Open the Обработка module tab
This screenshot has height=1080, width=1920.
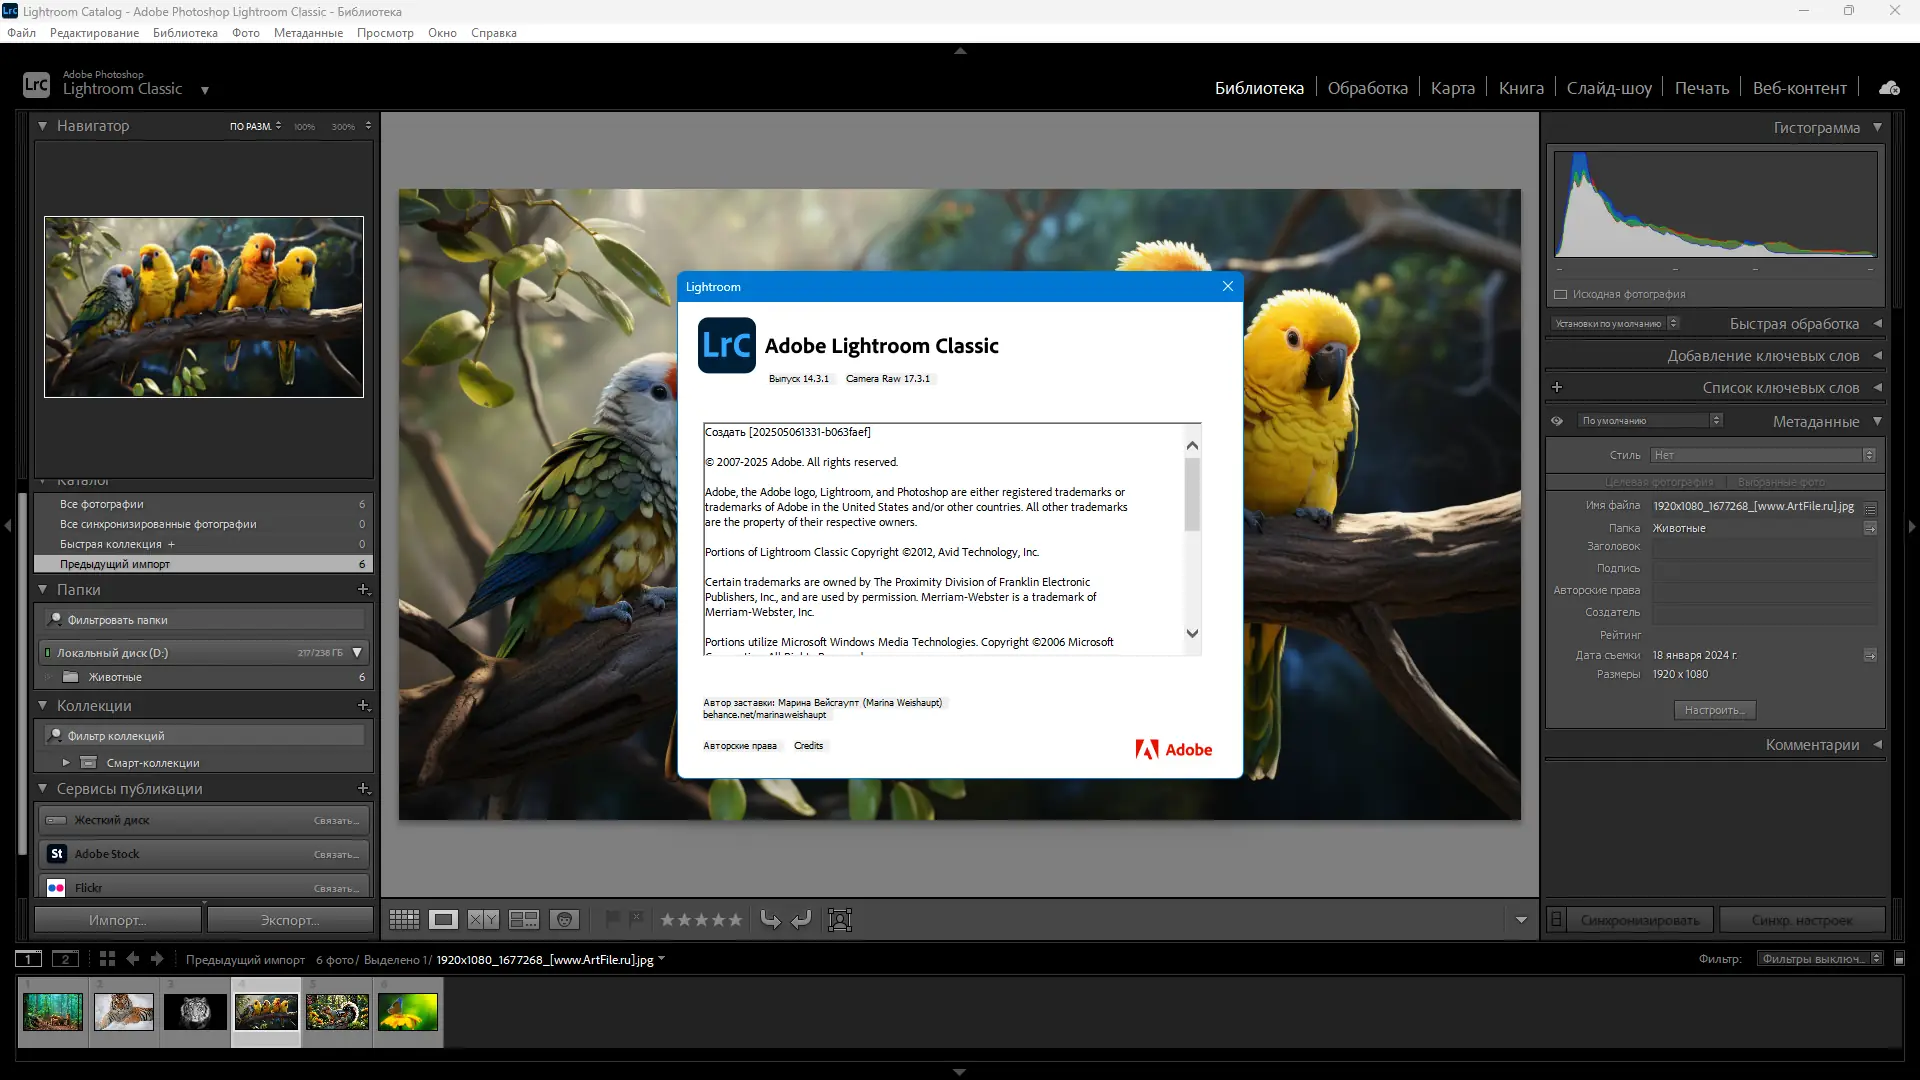pos(1367,88)
